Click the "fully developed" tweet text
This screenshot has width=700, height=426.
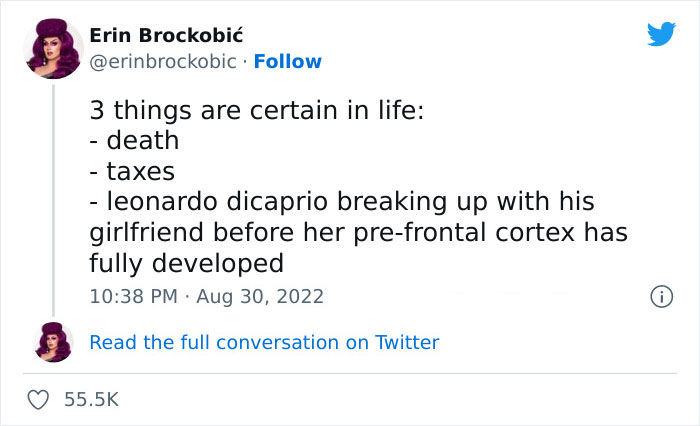tap(187, 264)
